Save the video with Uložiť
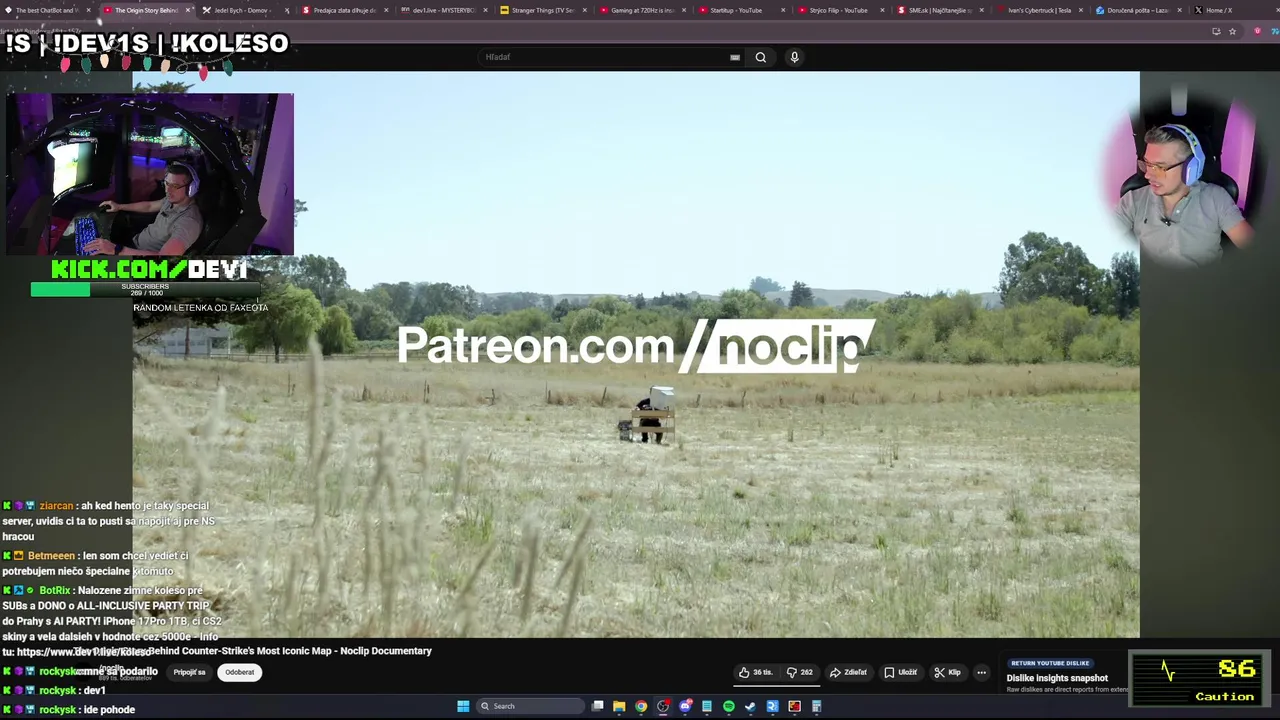 pos(901,672)
